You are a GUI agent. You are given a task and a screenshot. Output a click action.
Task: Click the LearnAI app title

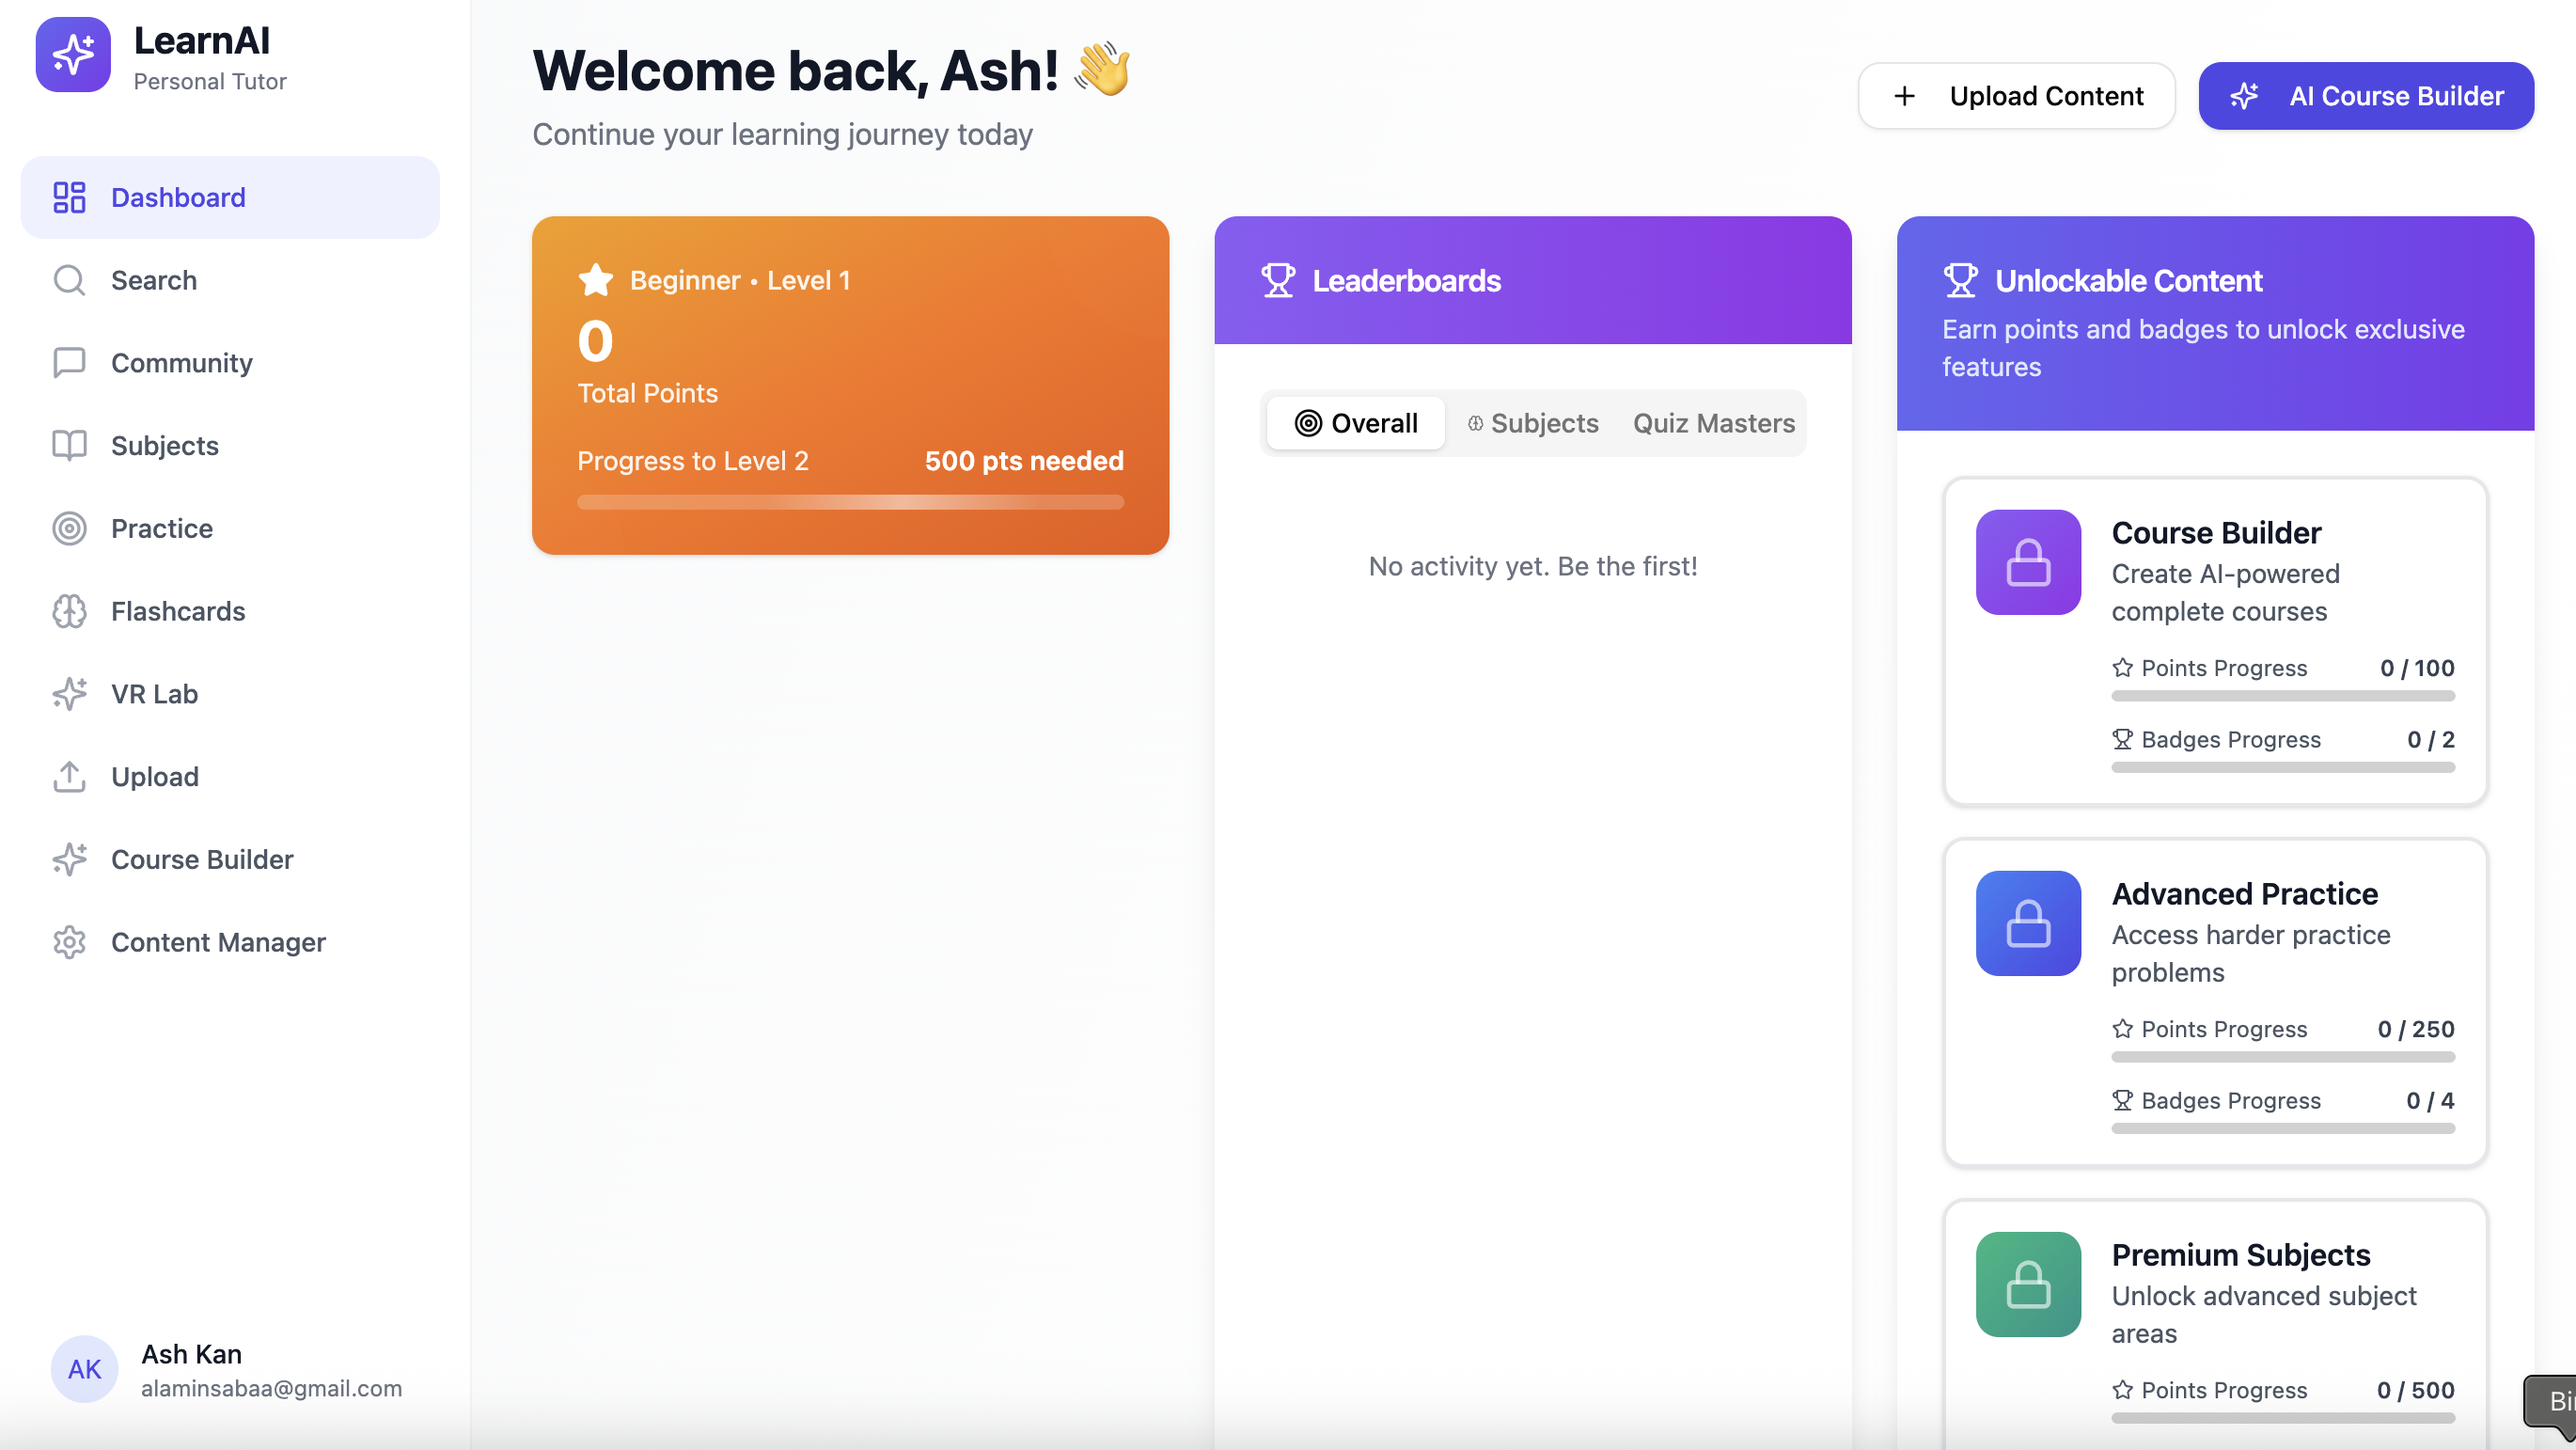(201, 40)
